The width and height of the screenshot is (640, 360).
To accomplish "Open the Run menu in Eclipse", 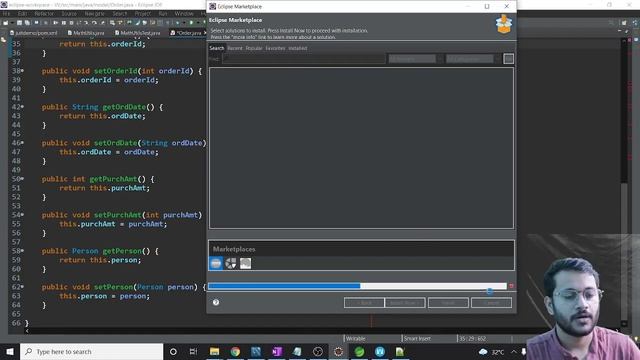I will pyautogui.click(x=162, y=13).
